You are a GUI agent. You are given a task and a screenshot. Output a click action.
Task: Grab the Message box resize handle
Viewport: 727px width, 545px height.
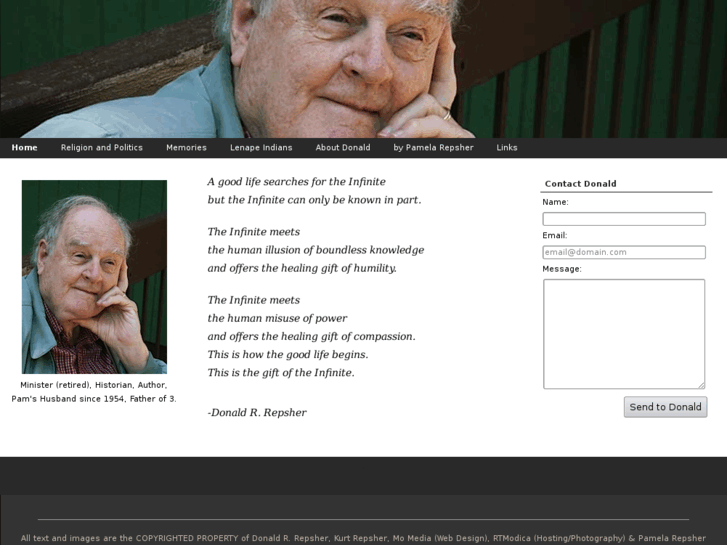click(701, 385)
